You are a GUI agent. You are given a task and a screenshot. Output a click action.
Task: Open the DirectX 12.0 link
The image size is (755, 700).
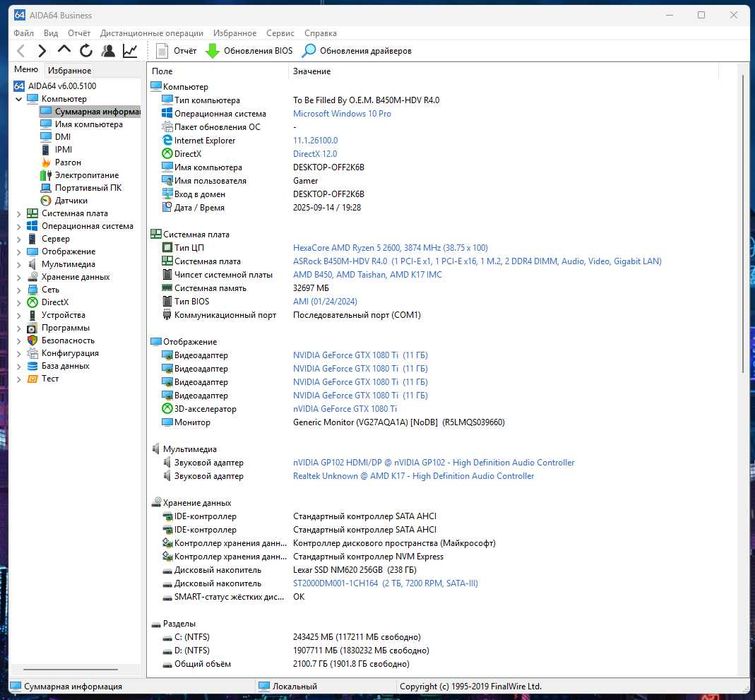[315, 154]
